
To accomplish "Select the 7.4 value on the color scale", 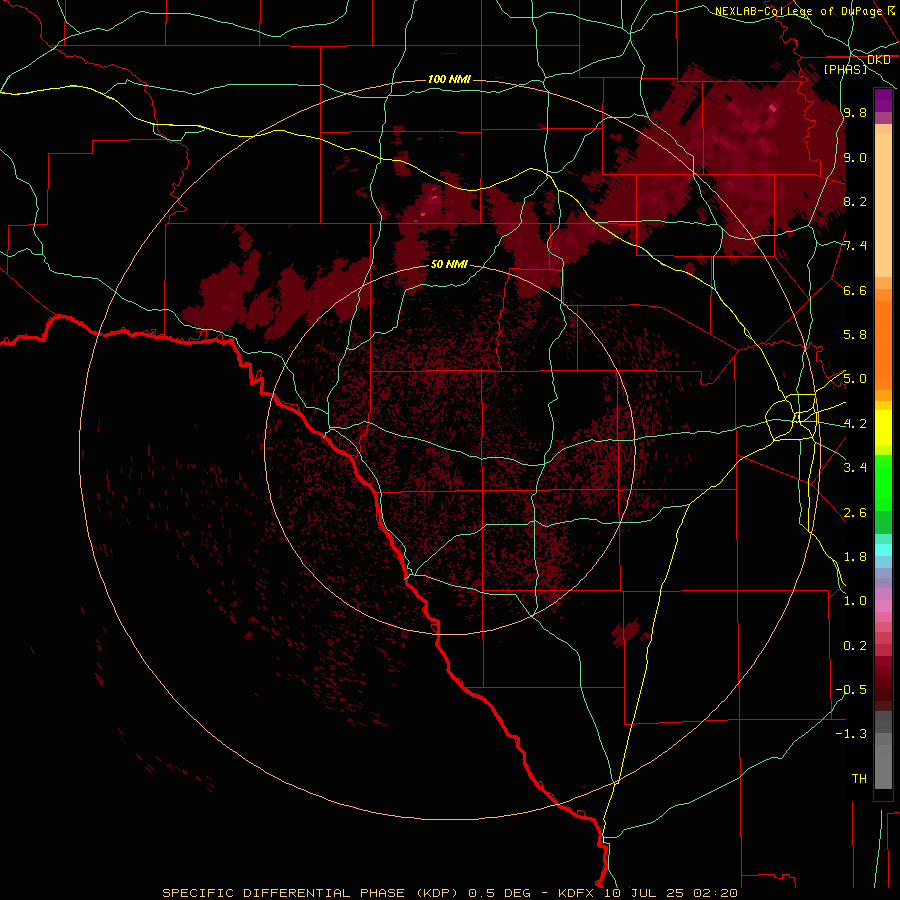I will tap(855, 246).
